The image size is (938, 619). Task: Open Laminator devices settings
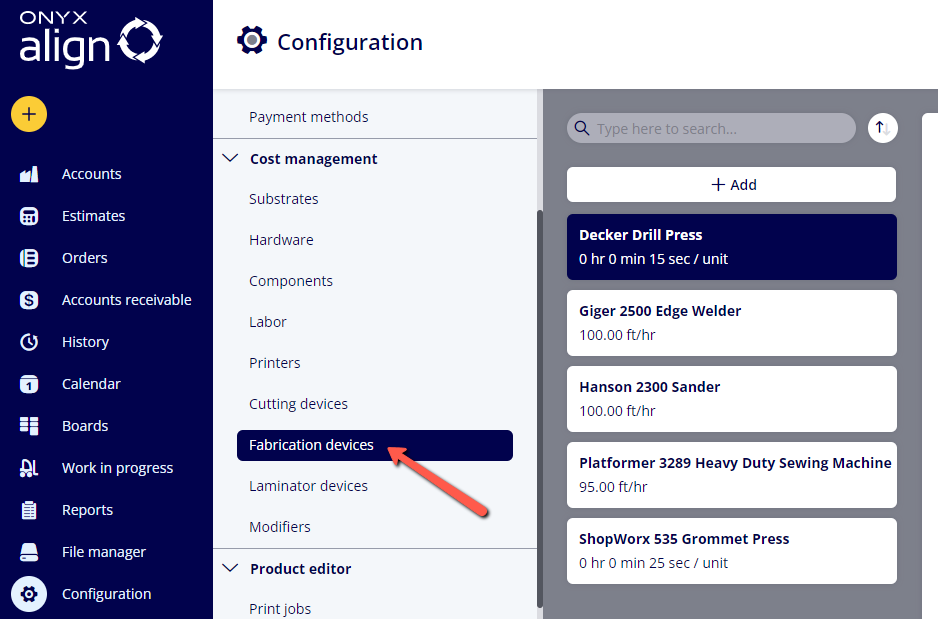pyautogui.click(x=308, y=486)
